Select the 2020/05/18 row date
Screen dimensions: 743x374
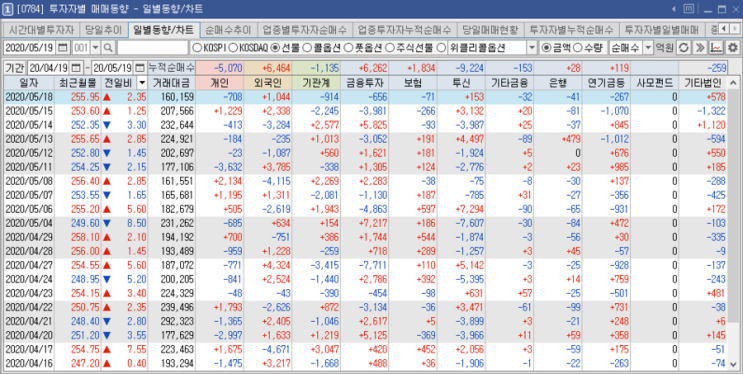click(28, 97)
